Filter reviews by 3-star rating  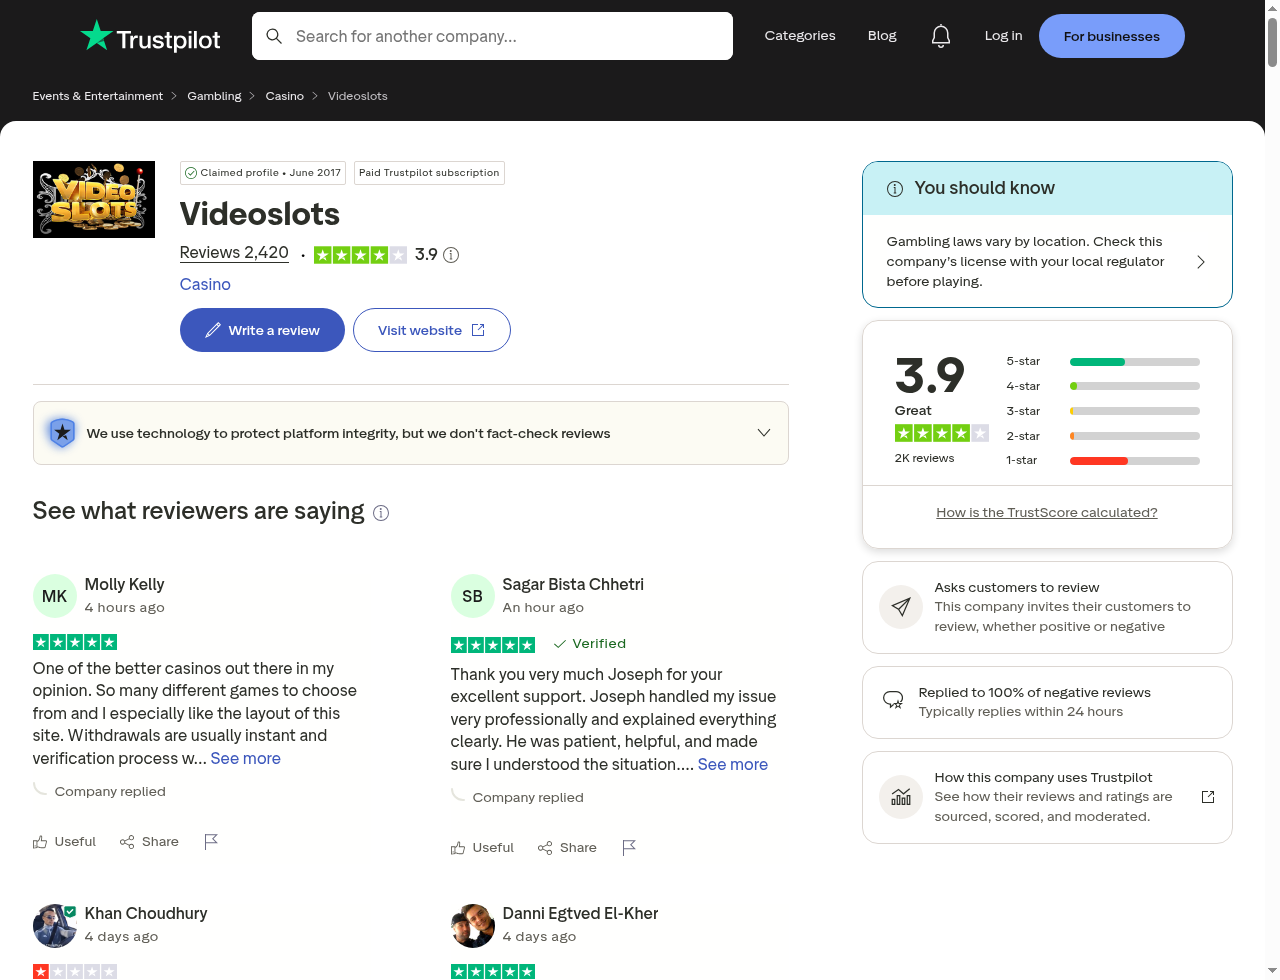coord(1103,411)
